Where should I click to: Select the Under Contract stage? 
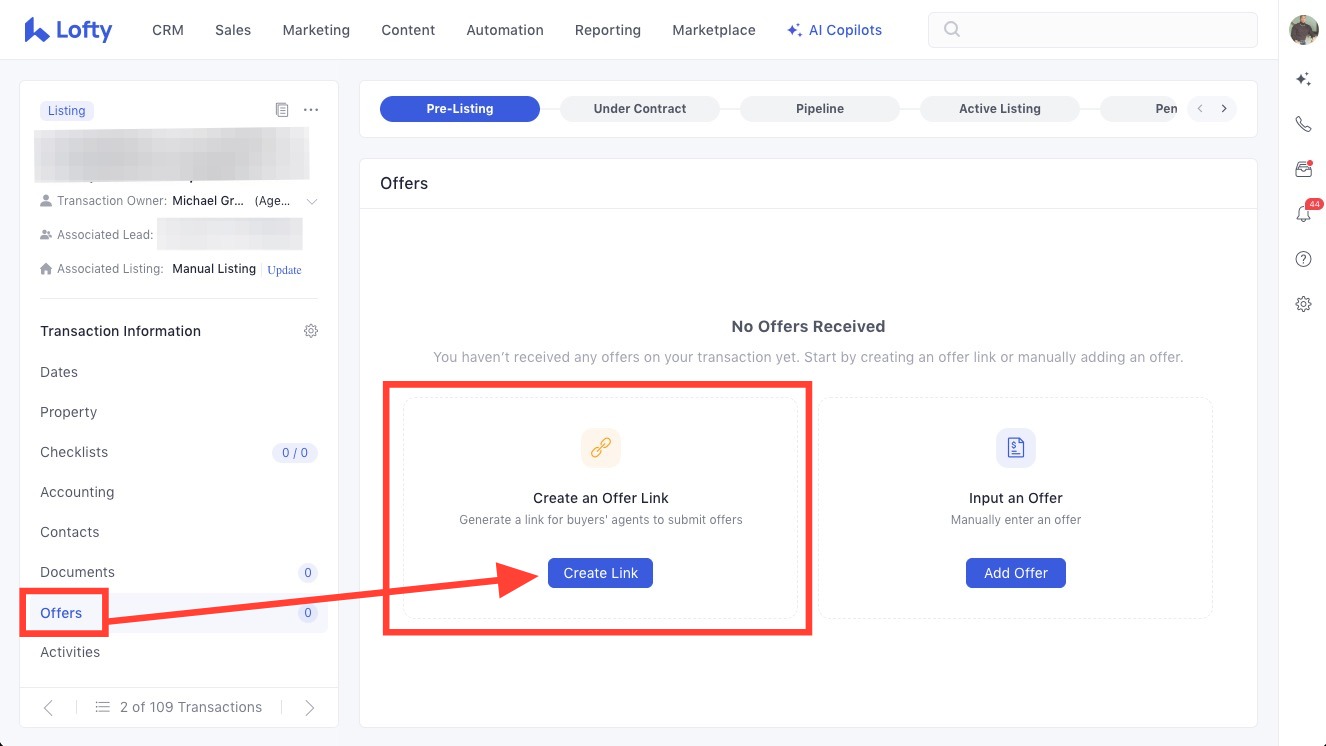coord(639,109)
